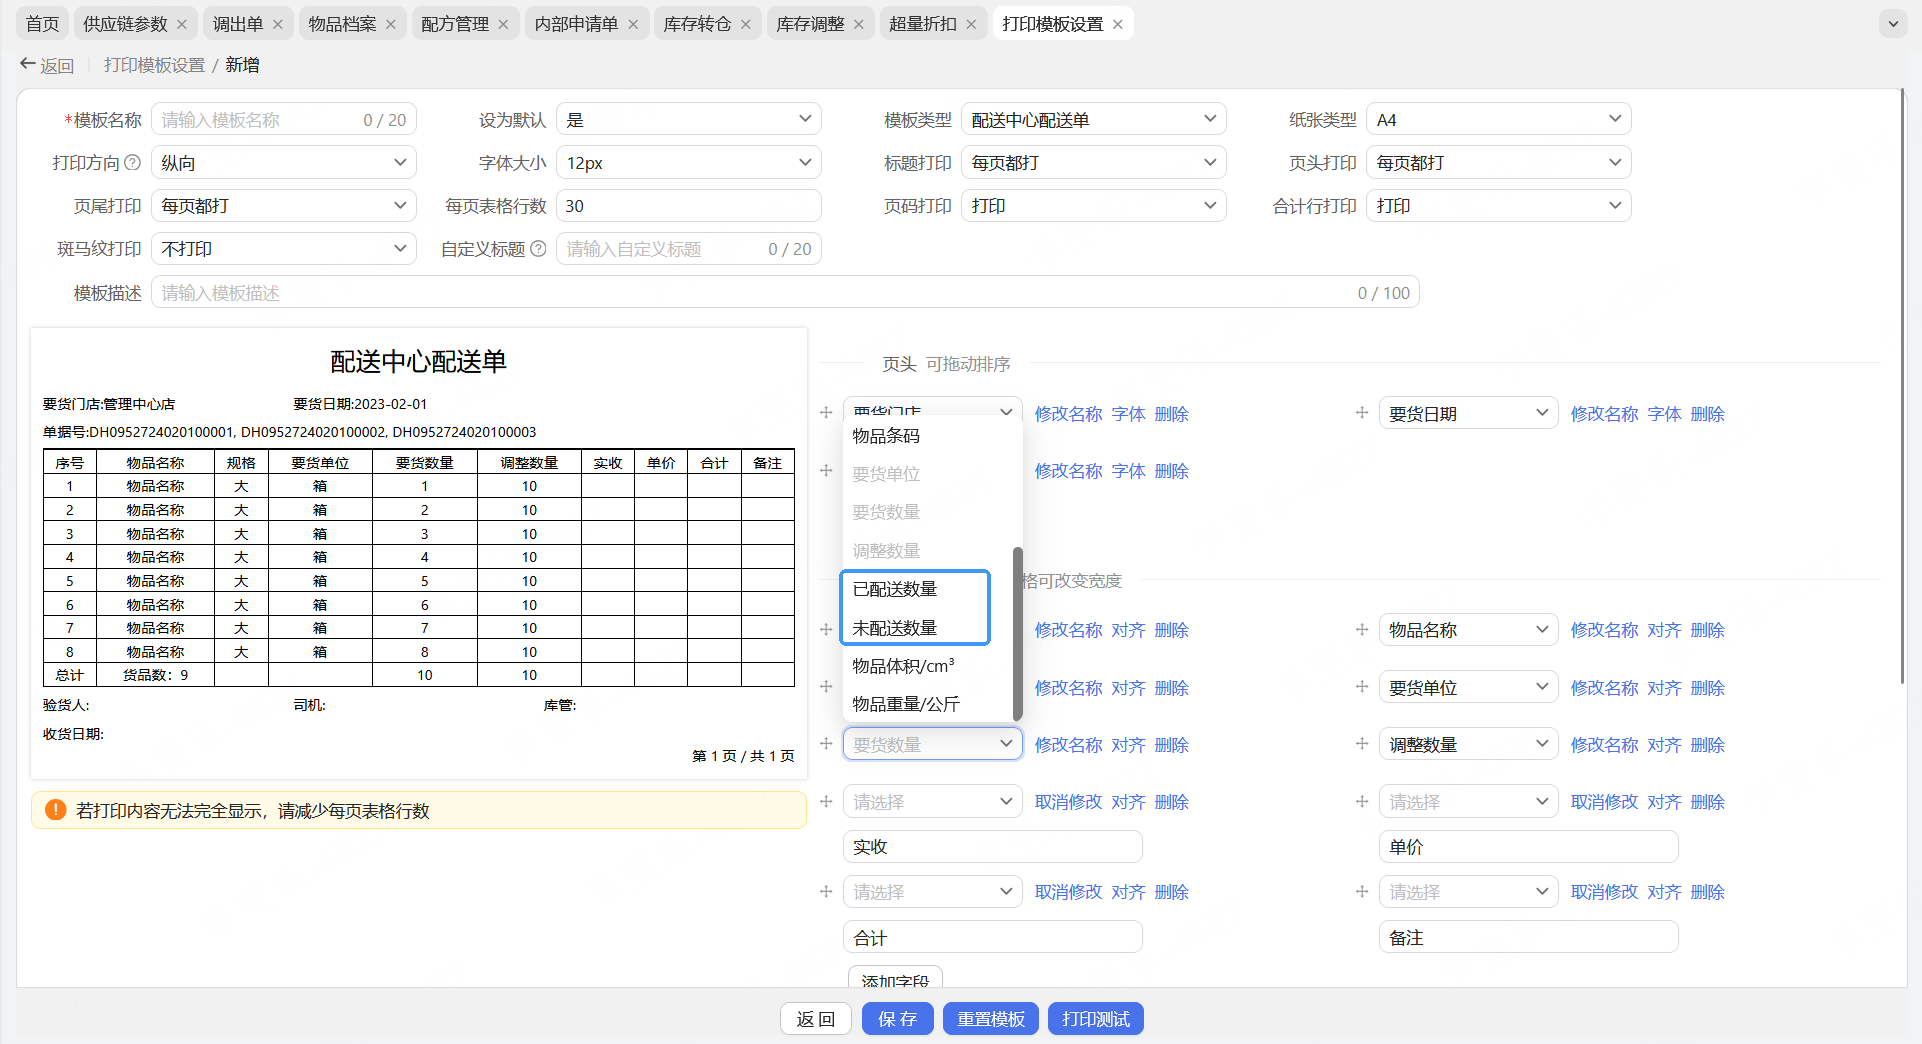Switch to the 供应链参数 tab
The width and height of the screenshot is (1922, 1044).
[x=125, y=24]
